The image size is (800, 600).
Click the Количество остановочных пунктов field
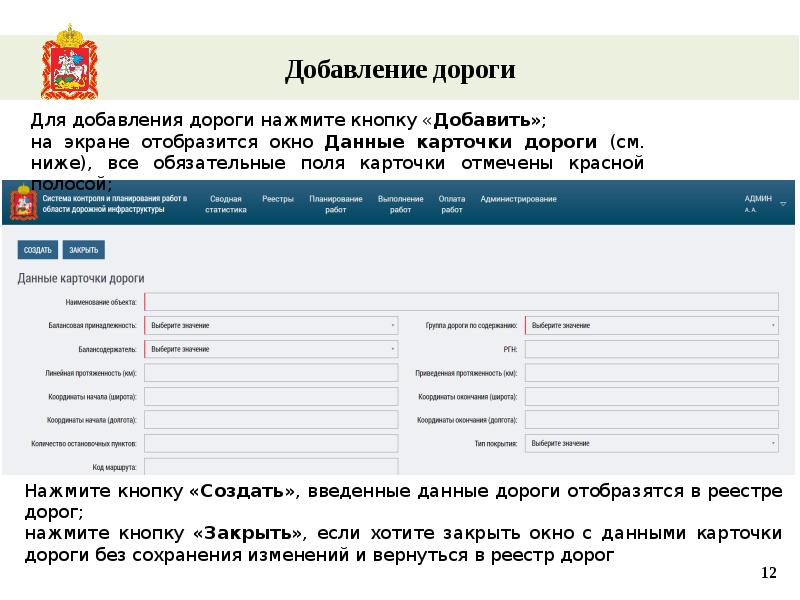pos(271,443)
